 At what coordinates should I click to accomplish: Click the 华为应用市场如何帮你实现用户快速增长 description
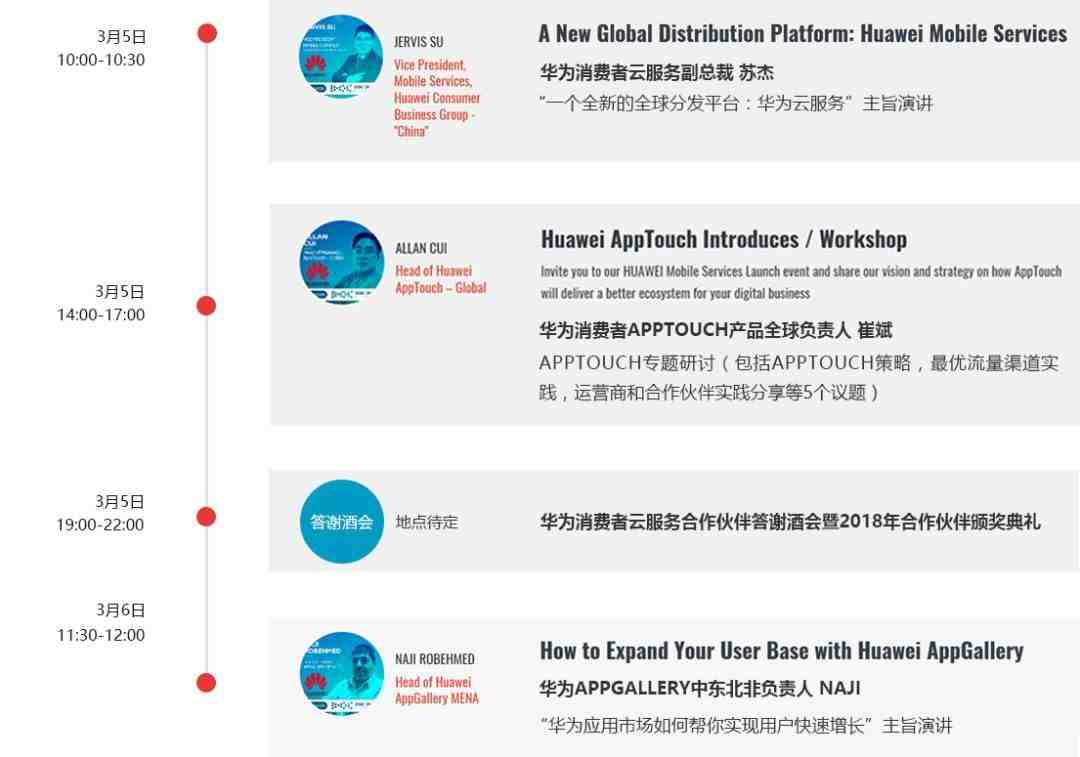747,725
